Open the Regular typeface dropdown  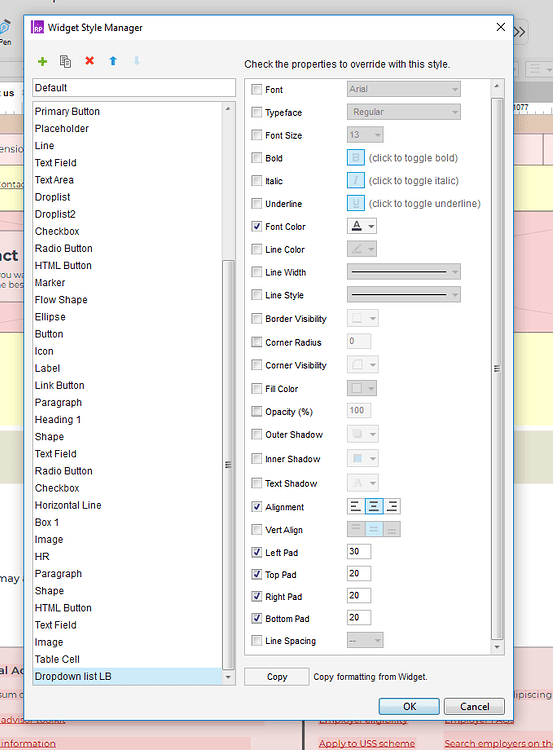point(404,112)
